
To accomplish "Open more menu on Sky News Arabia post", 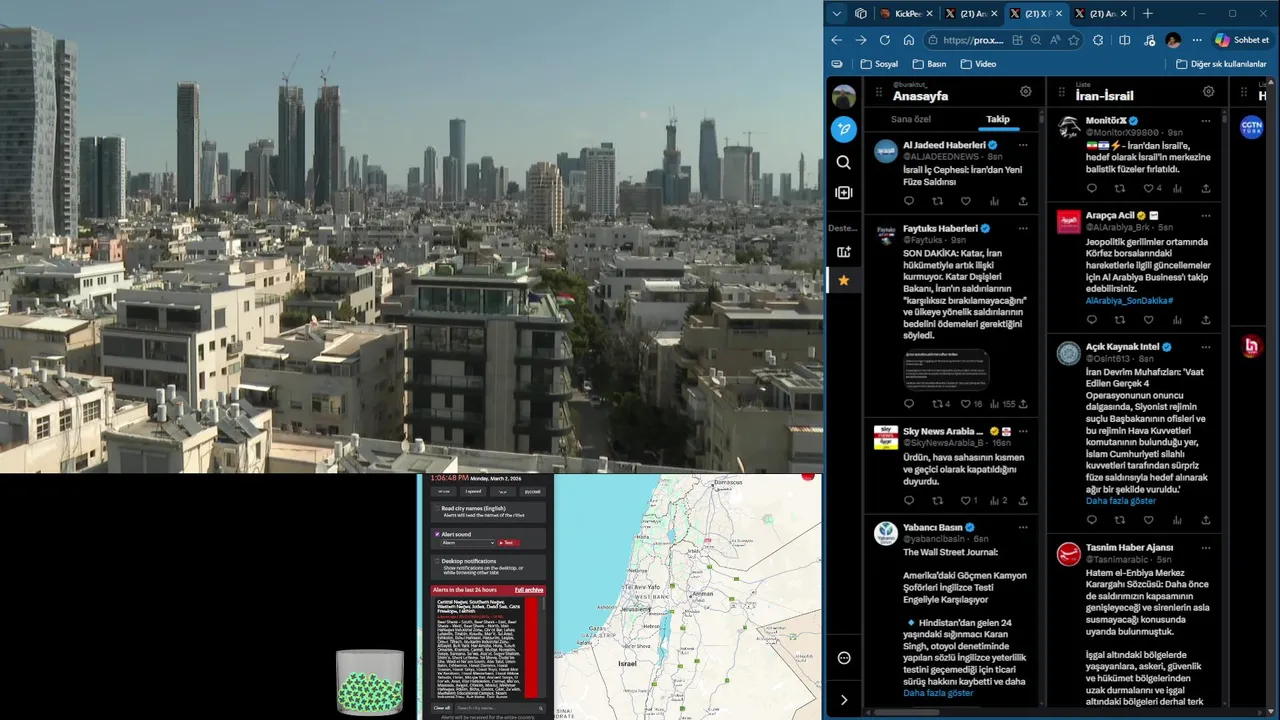I will pos(1023,432).
